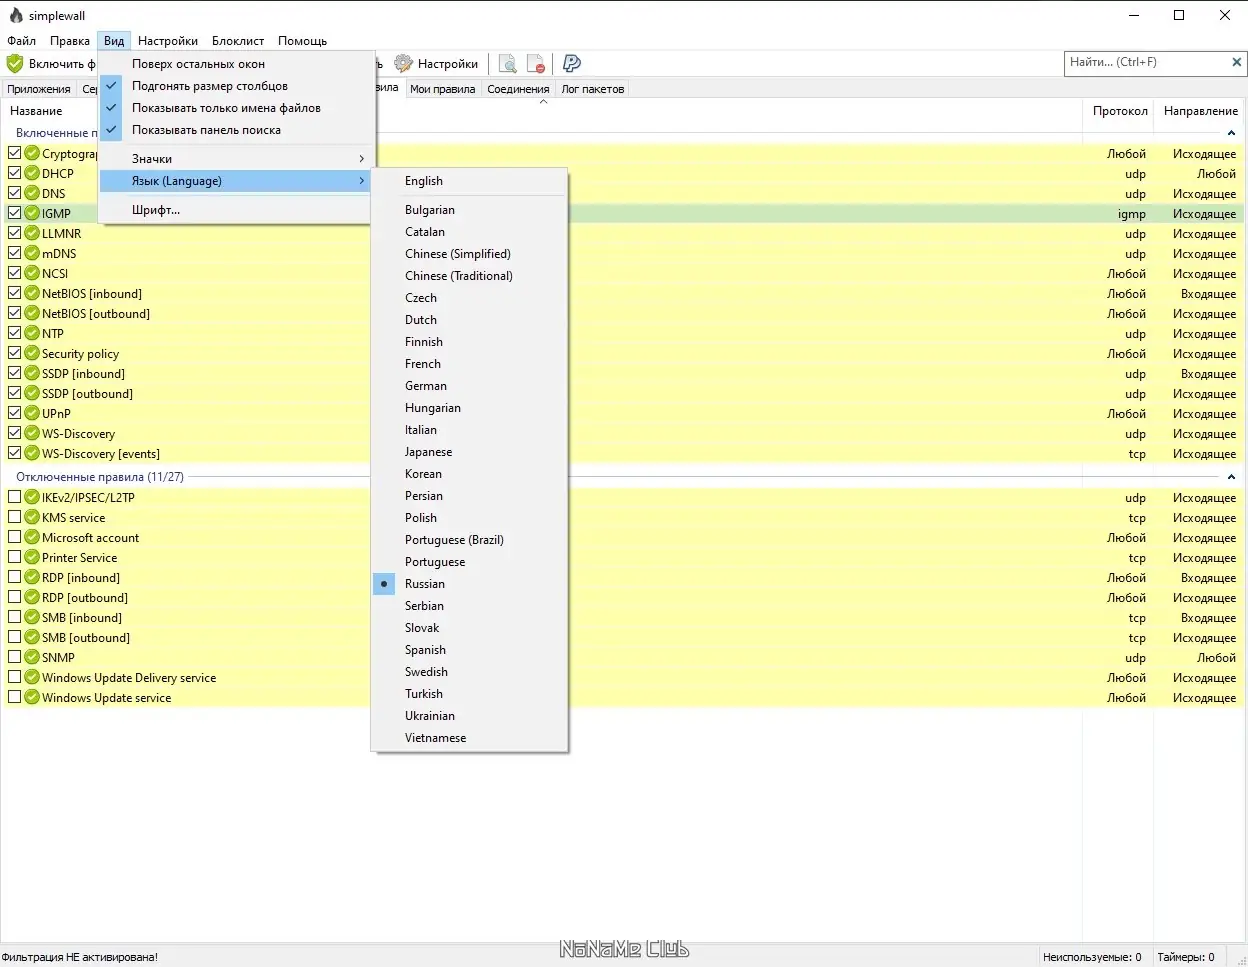This screenshot has width=1248, height=967.
Task: Click the green status icon beside LLMNR
Action: pos(32,233)
